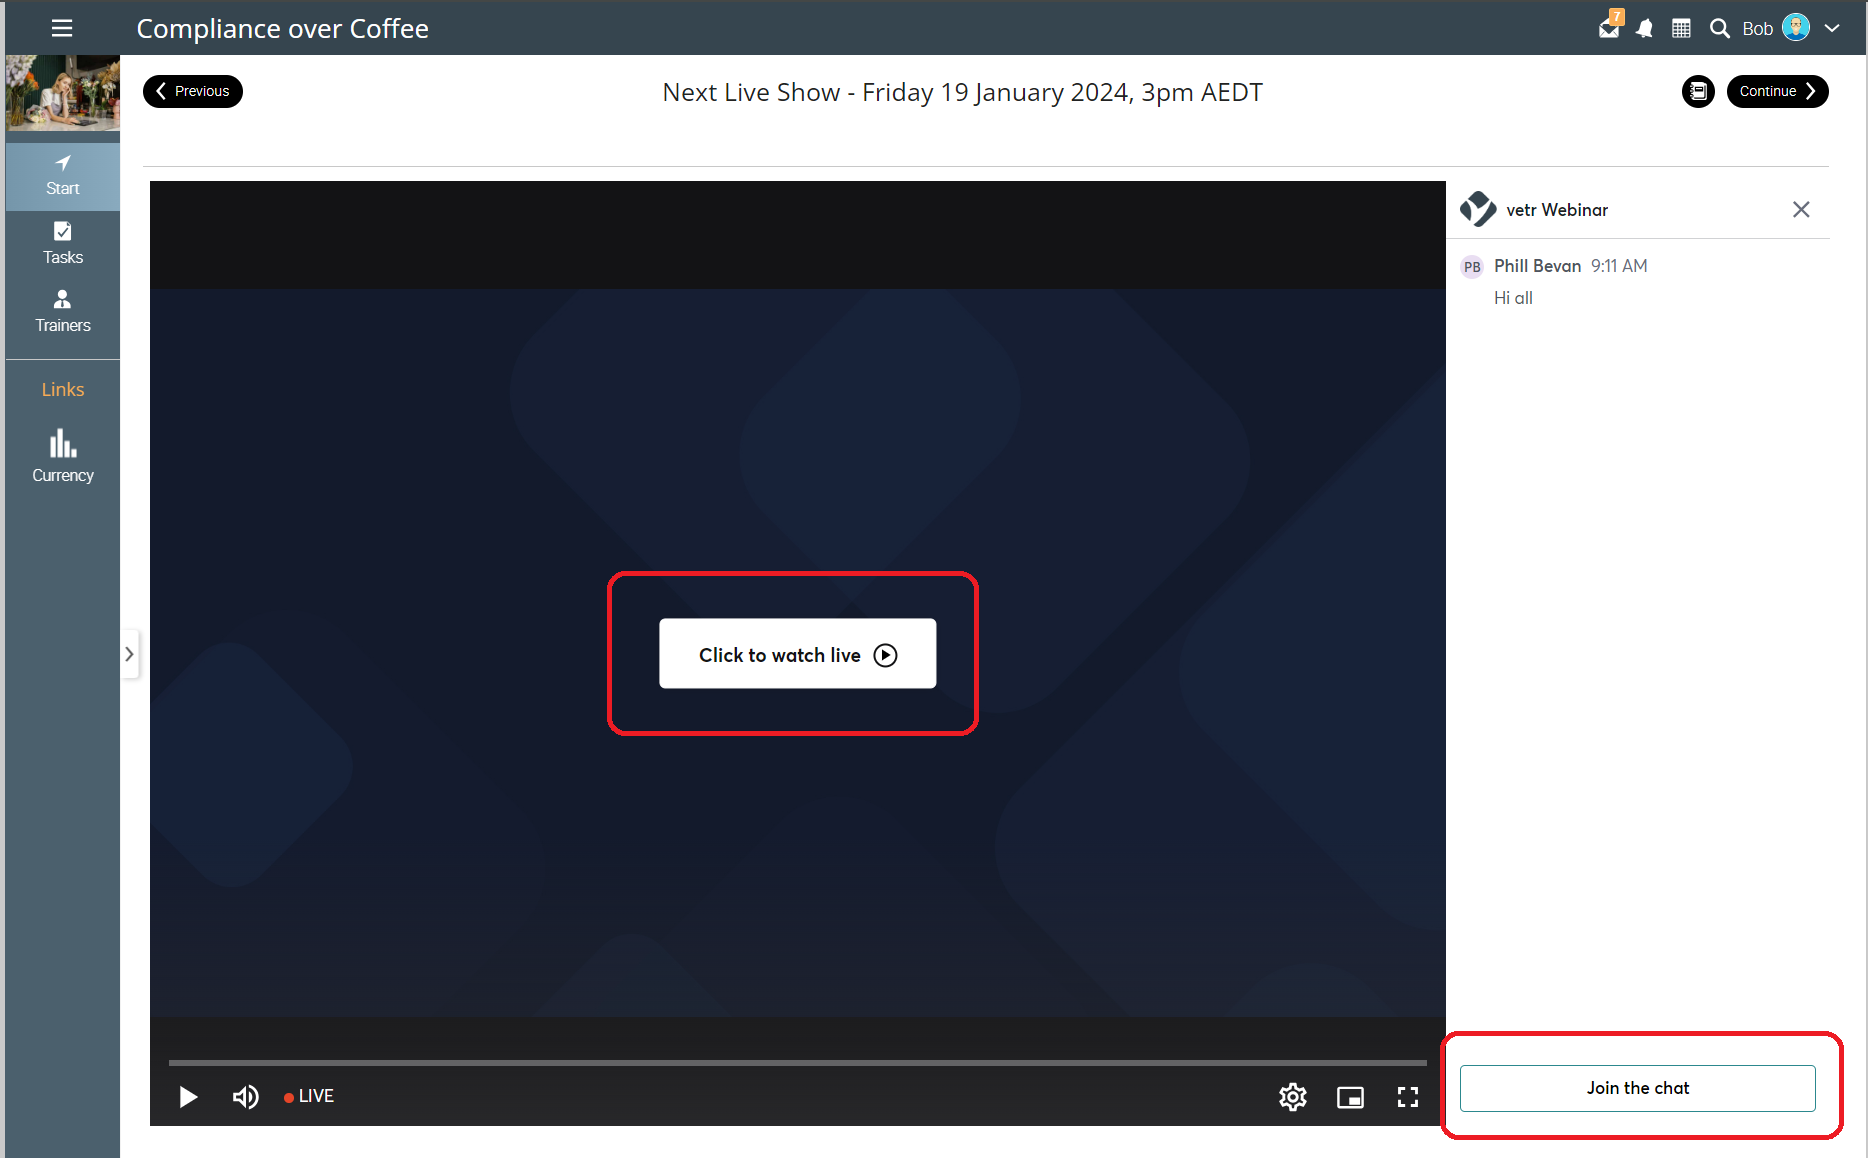Open the Currency sidebar link

click(62, 457)
